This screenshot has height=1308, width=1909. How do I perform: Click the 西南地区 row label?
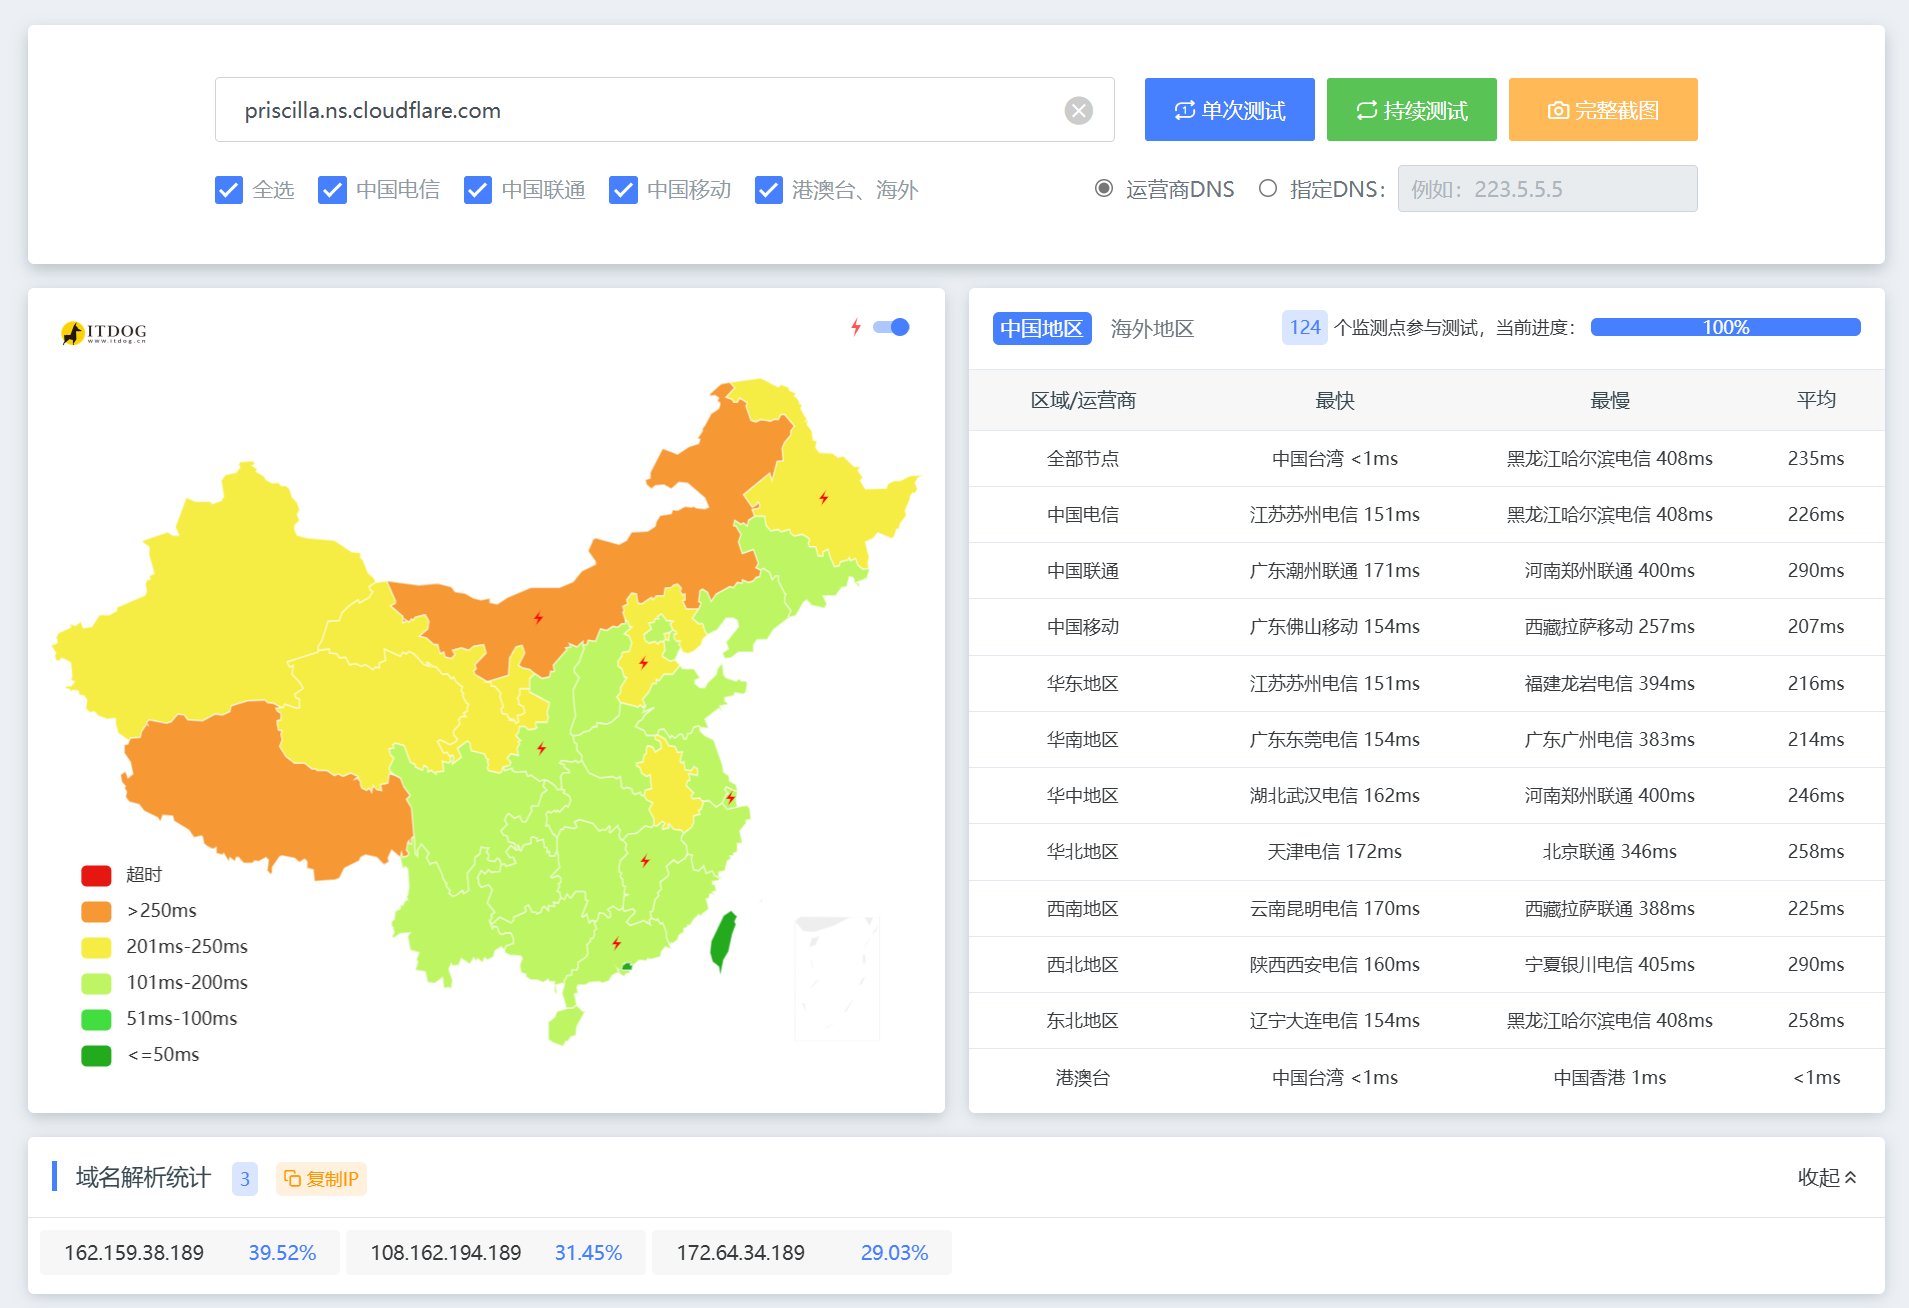pos(1083,909)
